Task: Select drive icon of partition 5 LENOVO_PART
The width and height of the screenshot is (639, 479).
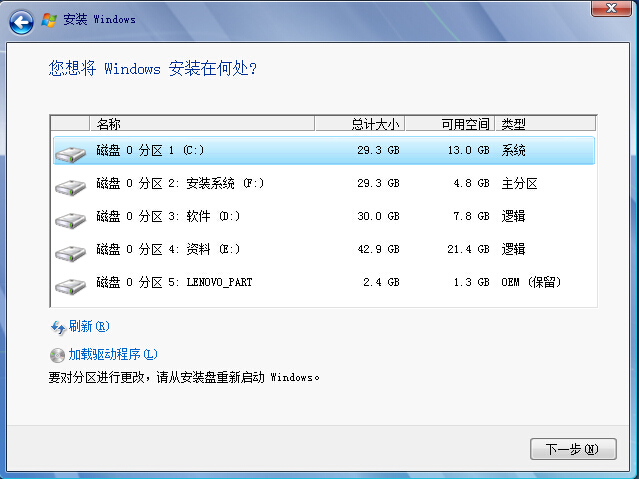Action: coord(71,286)
